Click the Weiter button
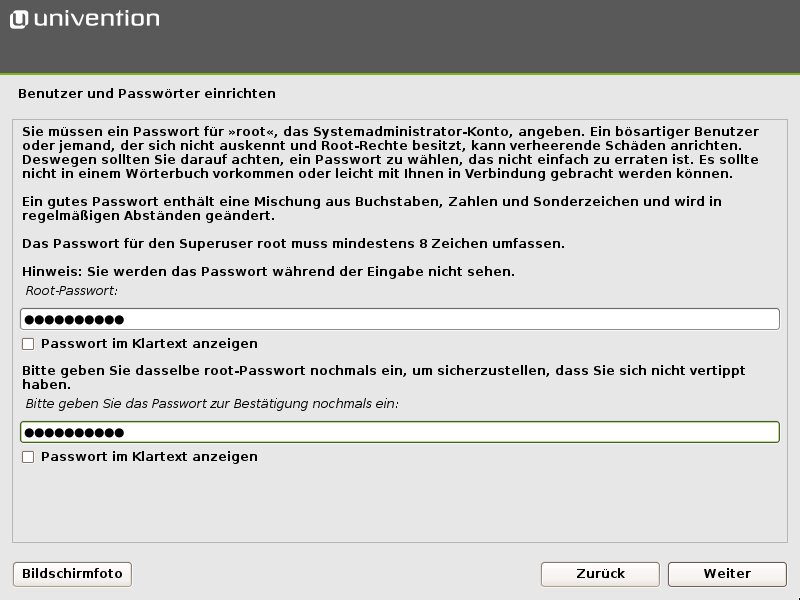The width and height of the screenshot is (800, 600). (727, 574)
